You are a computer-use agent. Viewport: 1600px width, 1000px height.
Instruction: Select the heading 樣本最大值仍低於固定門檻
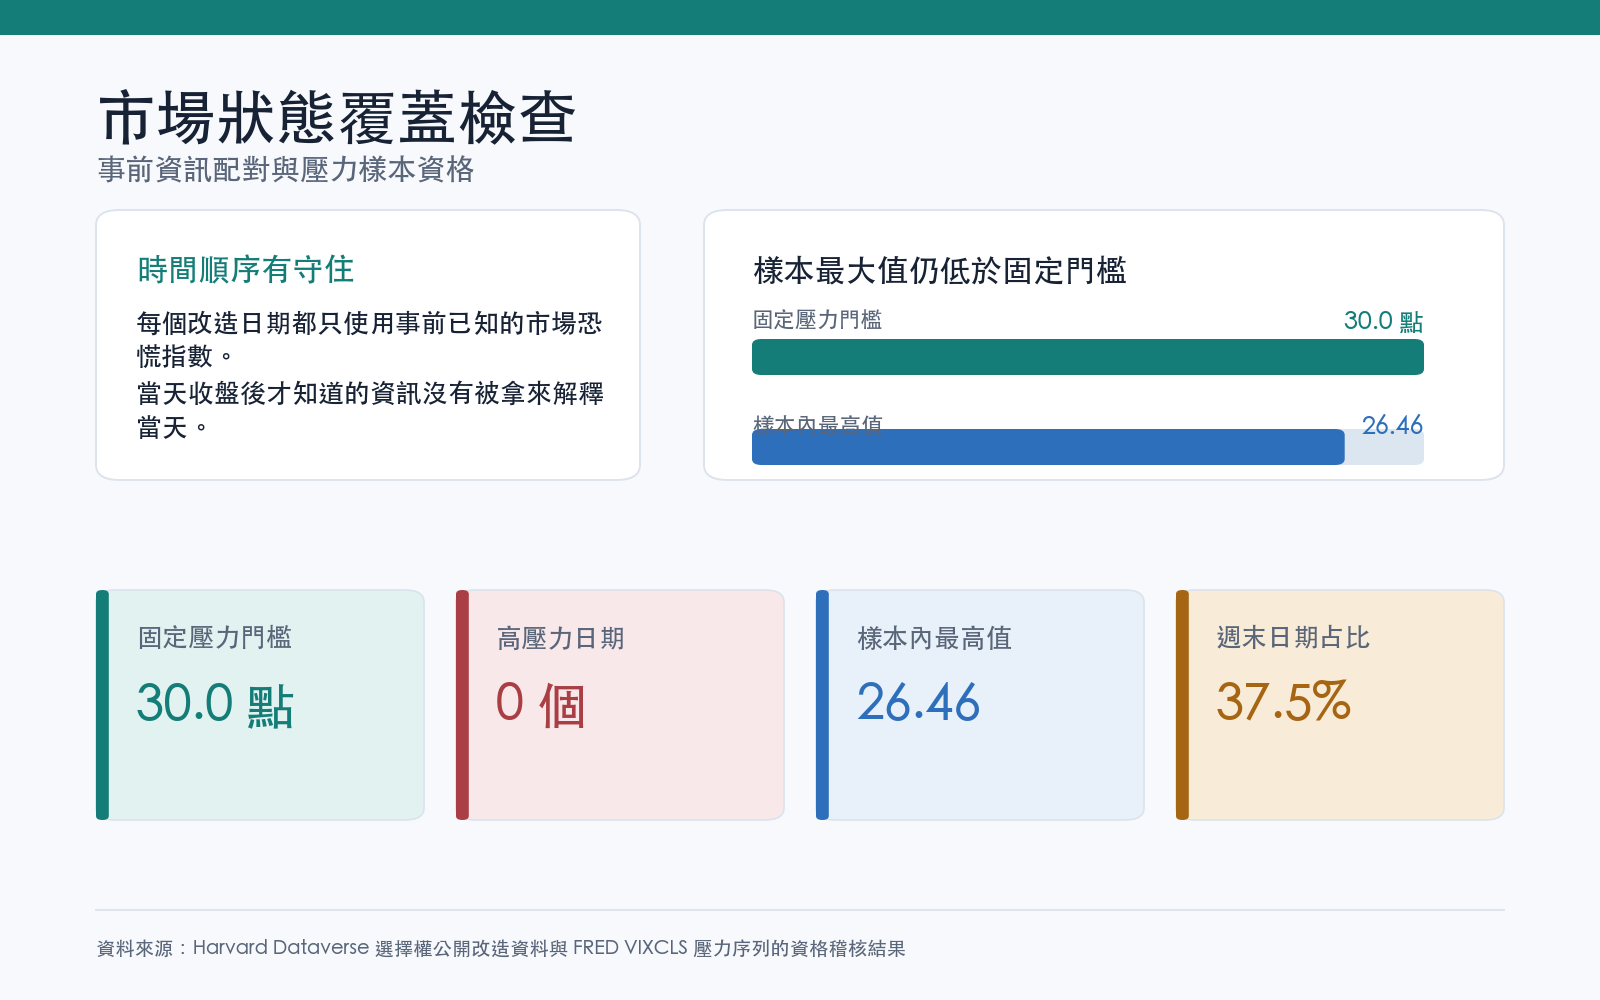click(940, 270)
